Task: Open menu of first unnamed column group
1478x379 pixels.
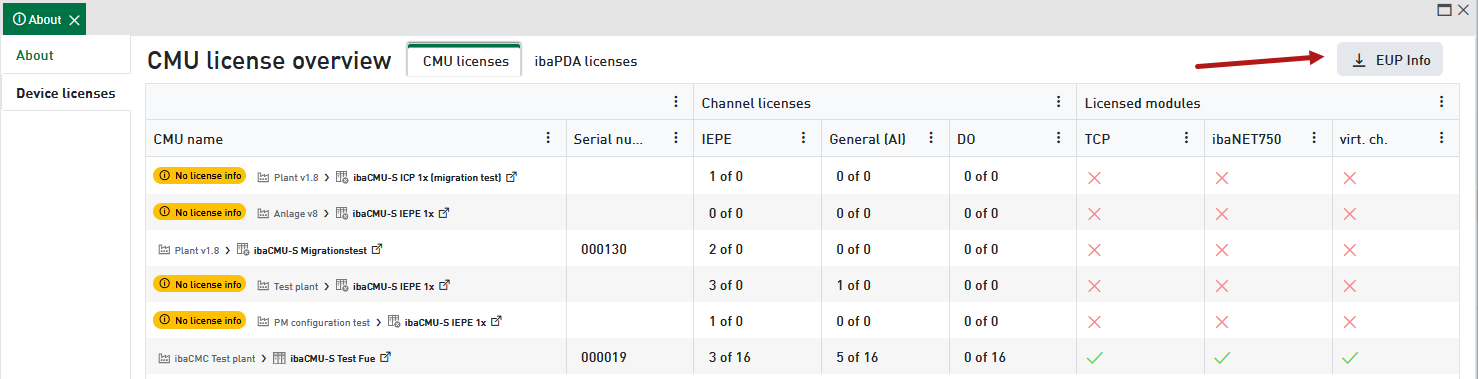Action: pyautogui.click(x=676, y=102)
